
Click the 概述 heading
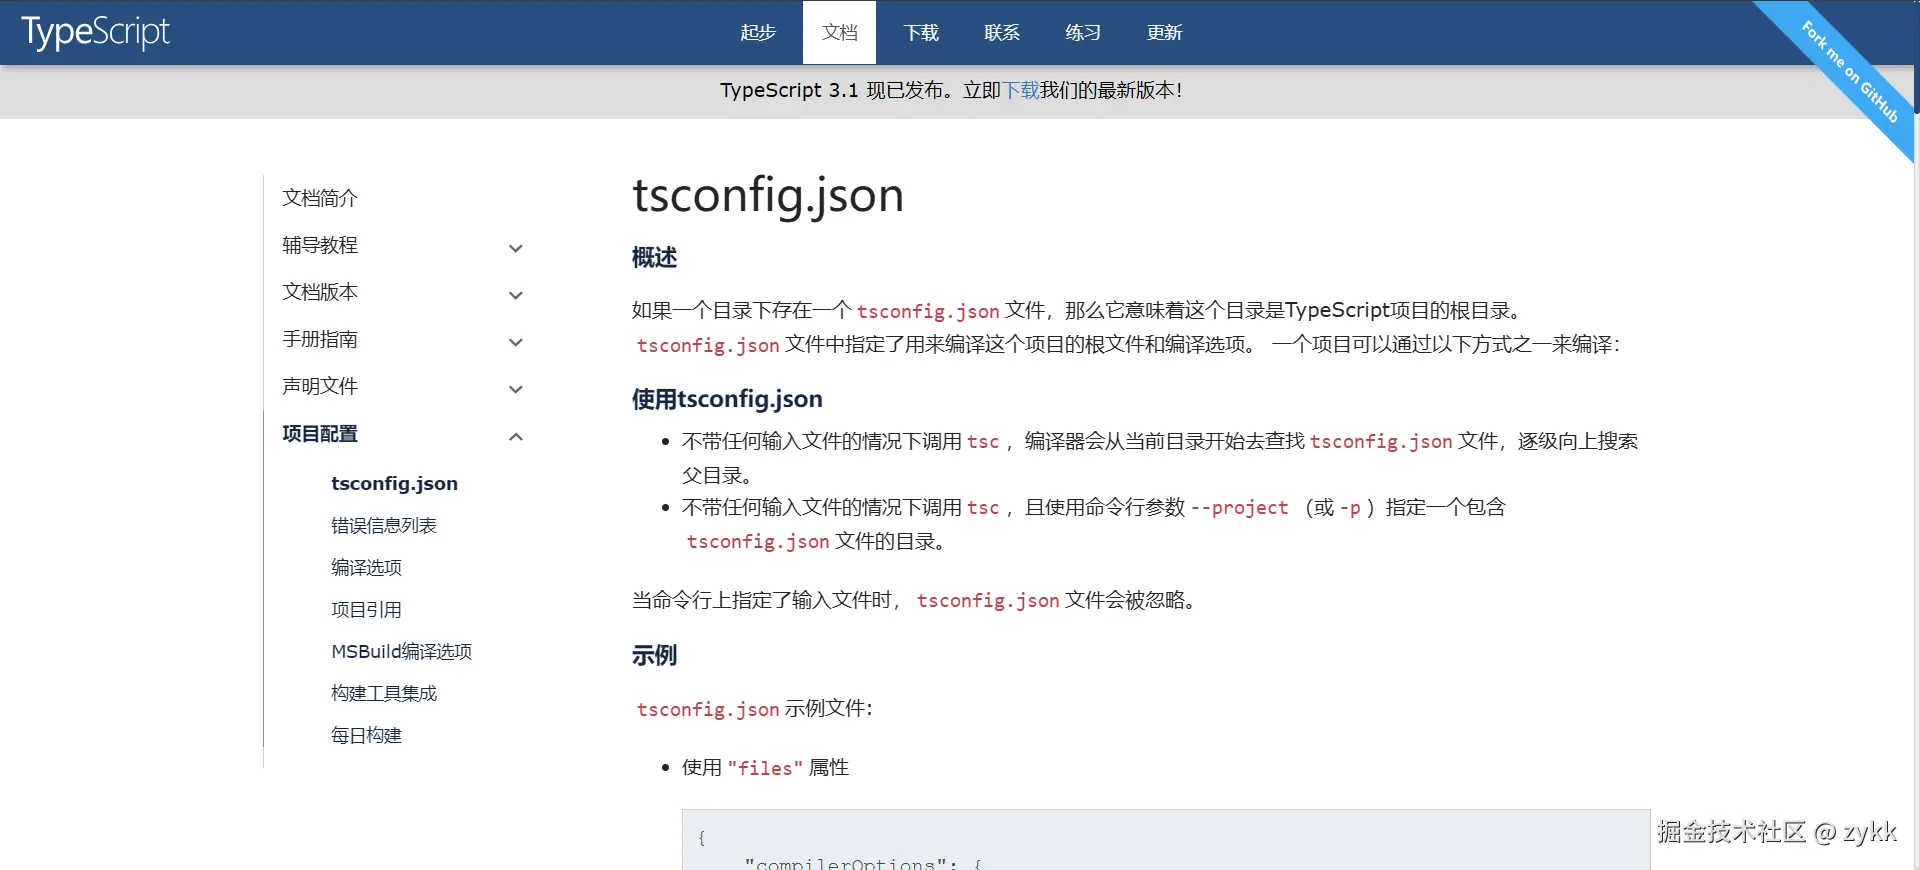pyautogui.click(x=654, y=258)
